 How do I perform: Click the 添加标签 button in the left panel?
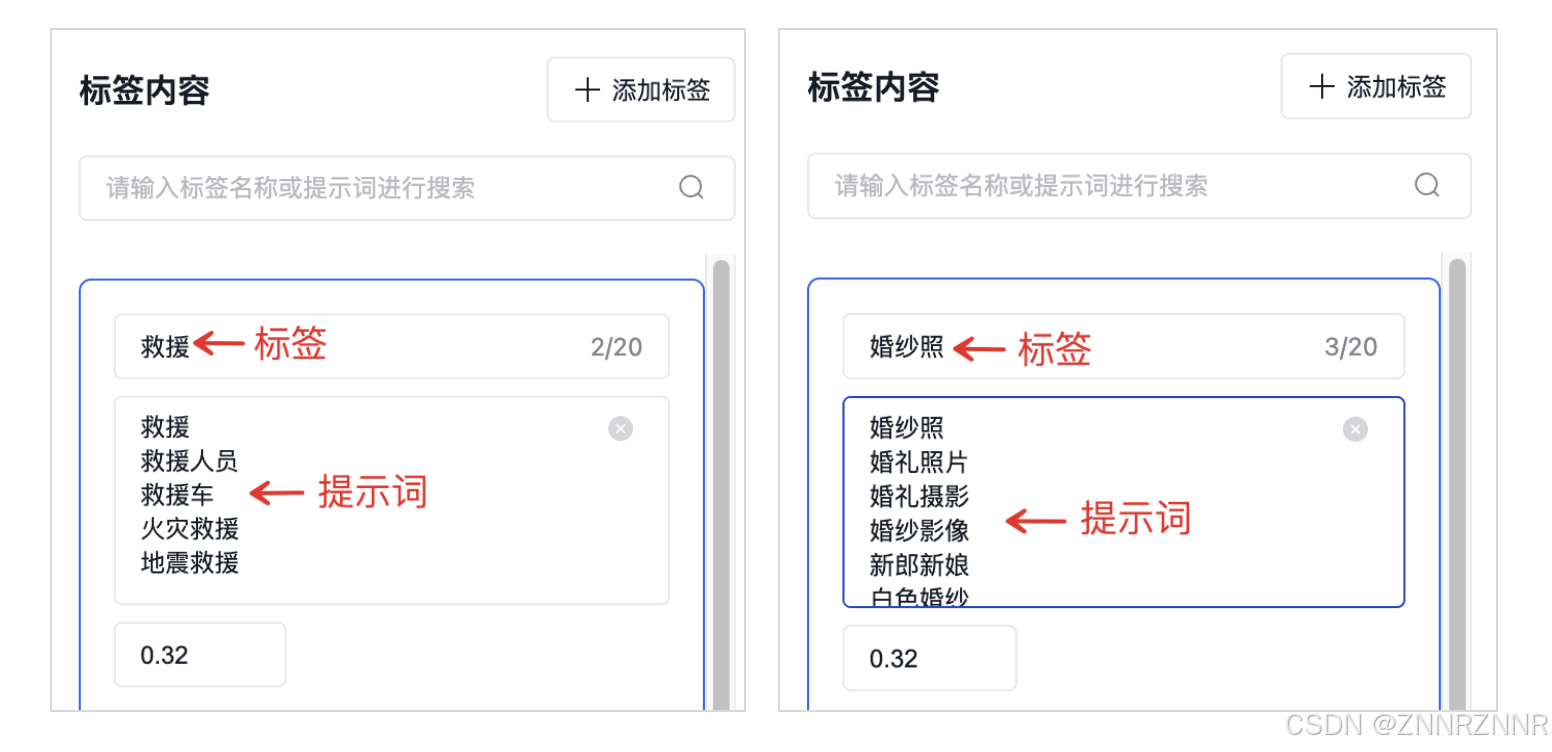[x=641, y=90]
